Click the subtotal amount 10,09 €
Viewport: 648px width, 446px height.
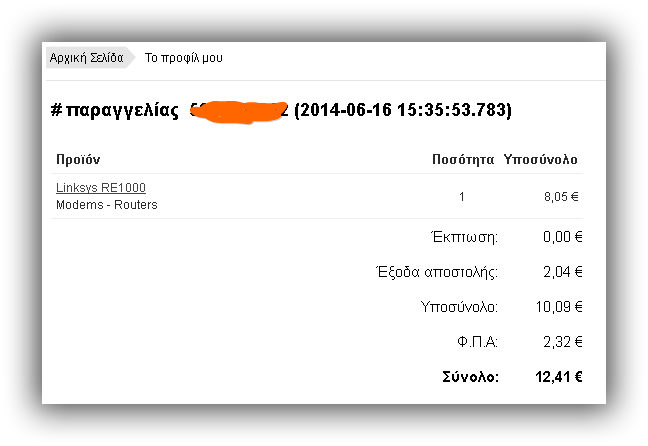[x=559, y=307]
